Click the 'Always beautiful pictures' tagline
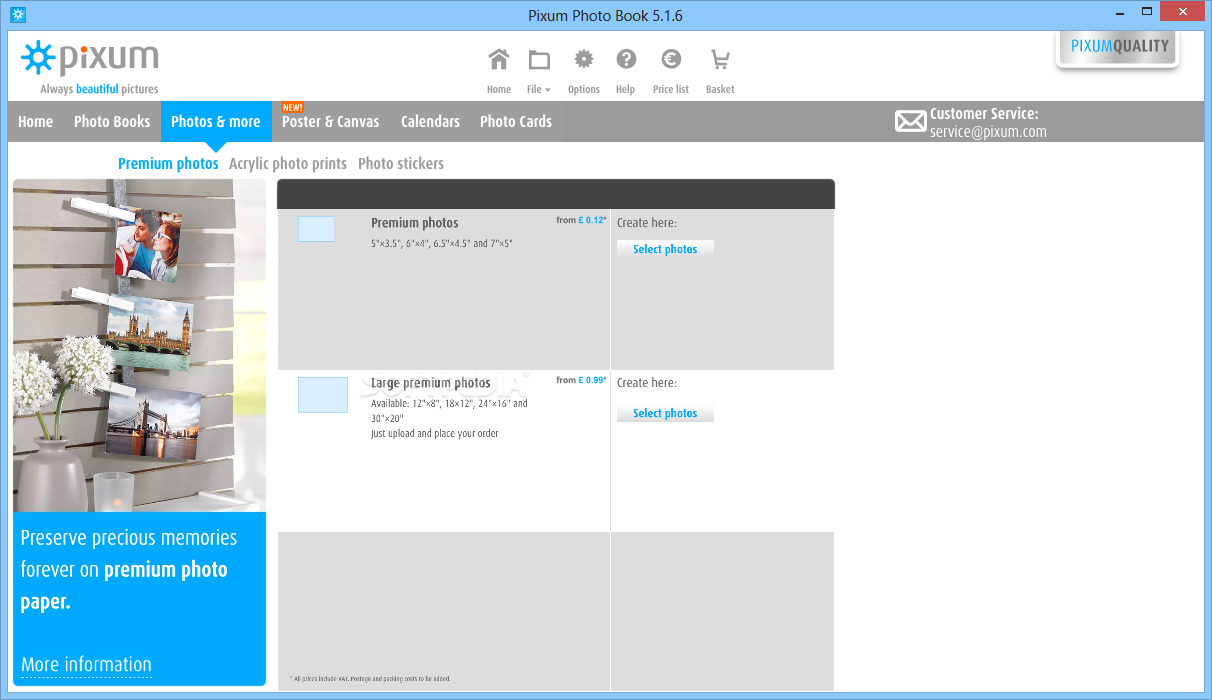The height and width of the screenshot is (700, 1212). [99, 89]
